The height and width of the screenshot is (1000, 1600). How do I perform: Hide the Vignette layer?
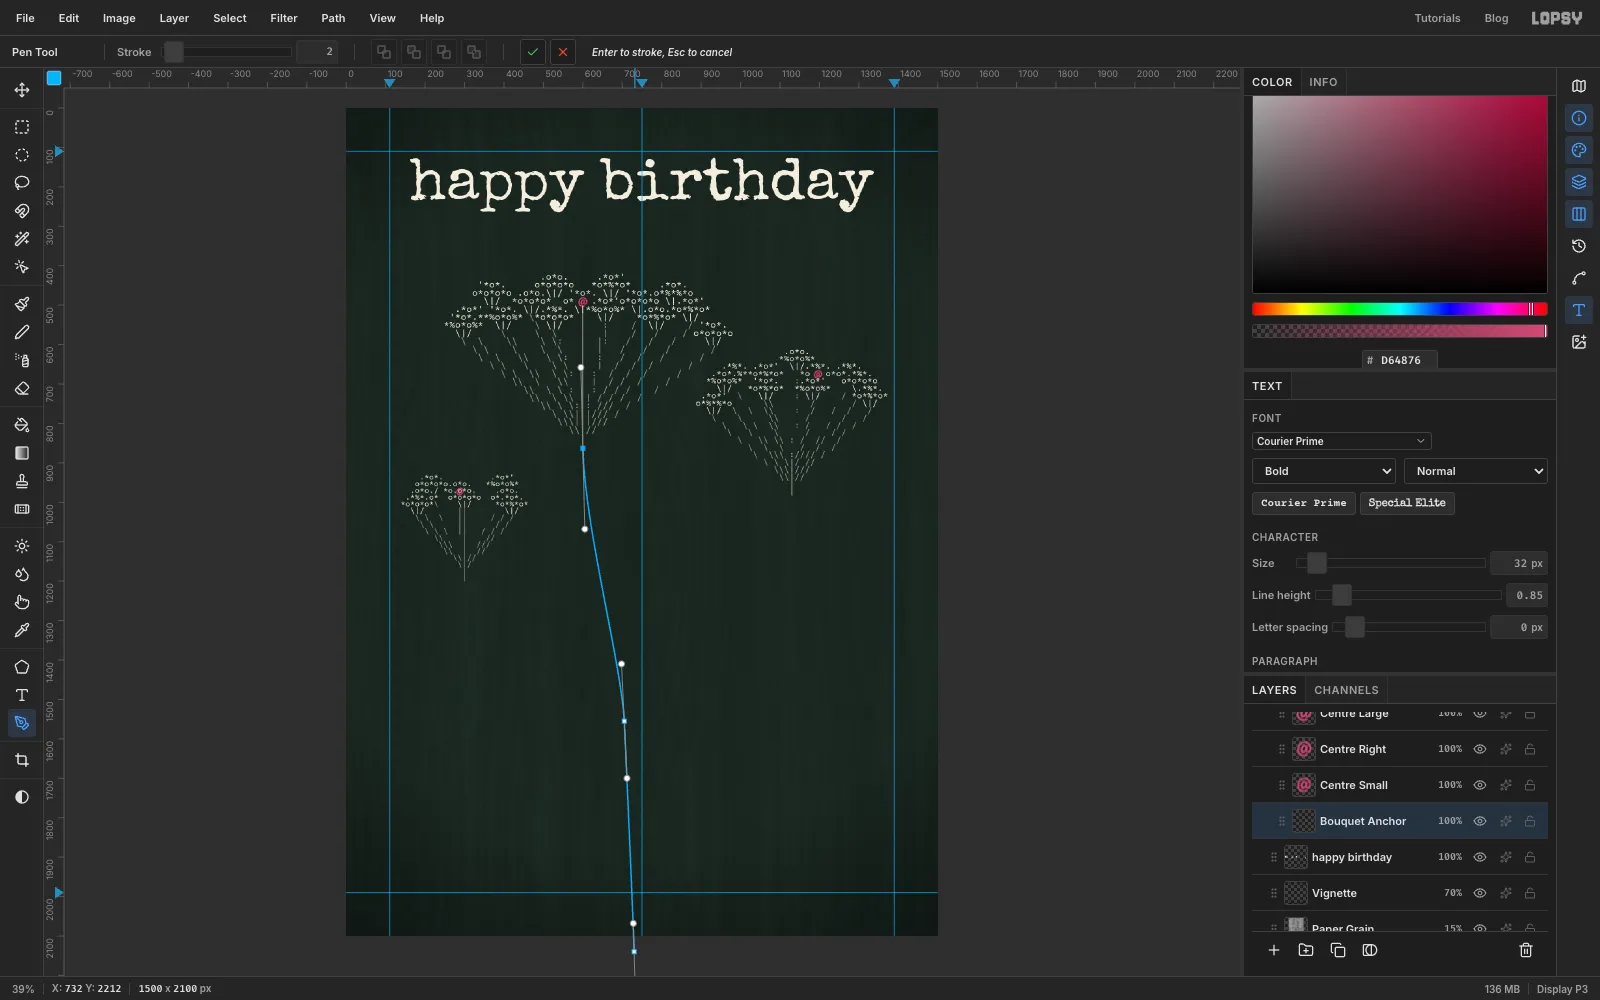point(1480,893)
